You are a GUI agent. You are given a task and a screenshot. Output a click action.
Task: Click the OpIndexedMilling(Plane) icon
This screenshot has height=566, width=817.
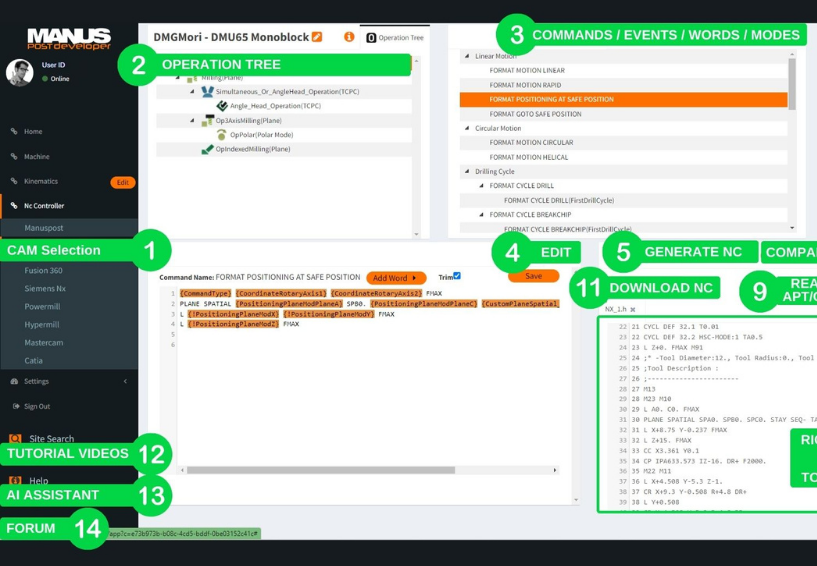point(207,150)
